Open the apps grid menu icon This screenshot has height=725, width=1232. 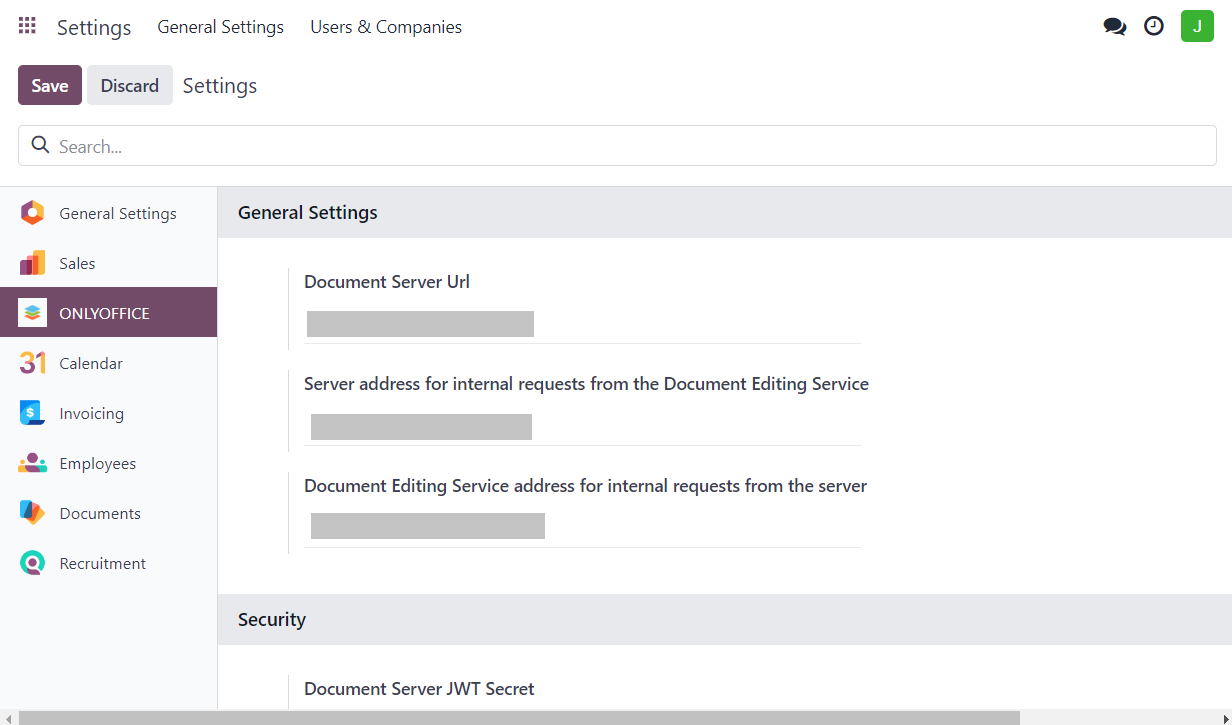[27, 26]
